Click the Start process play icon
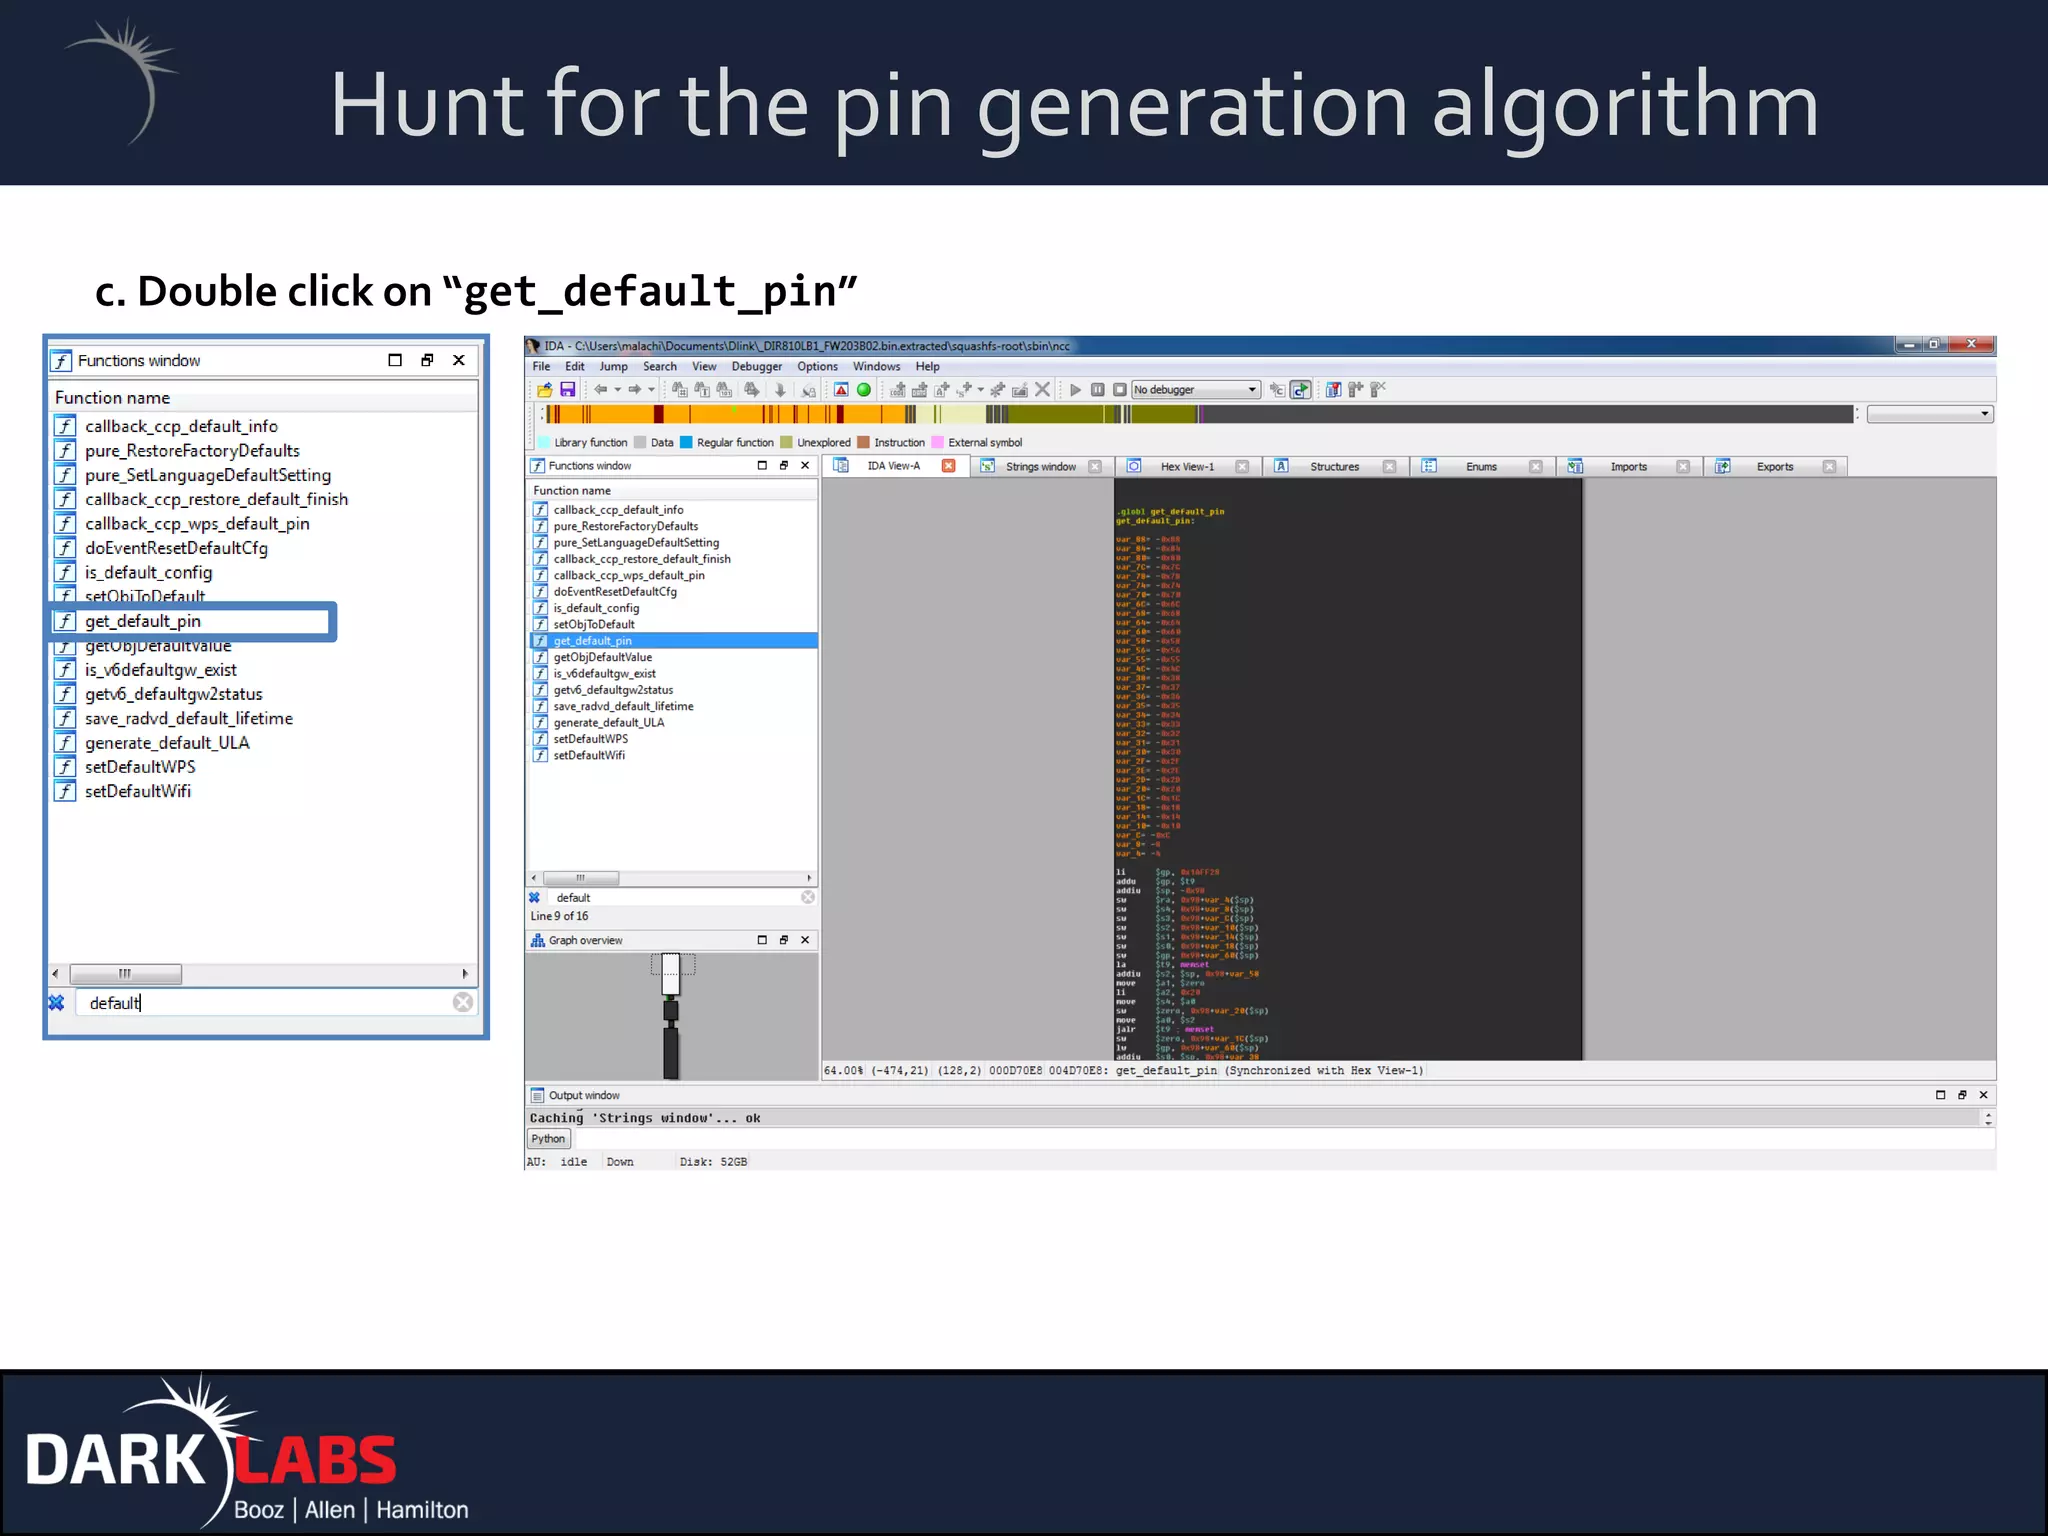Screen dimensions: 2048x1536 pyautogui.click(x=1075, y=390)
